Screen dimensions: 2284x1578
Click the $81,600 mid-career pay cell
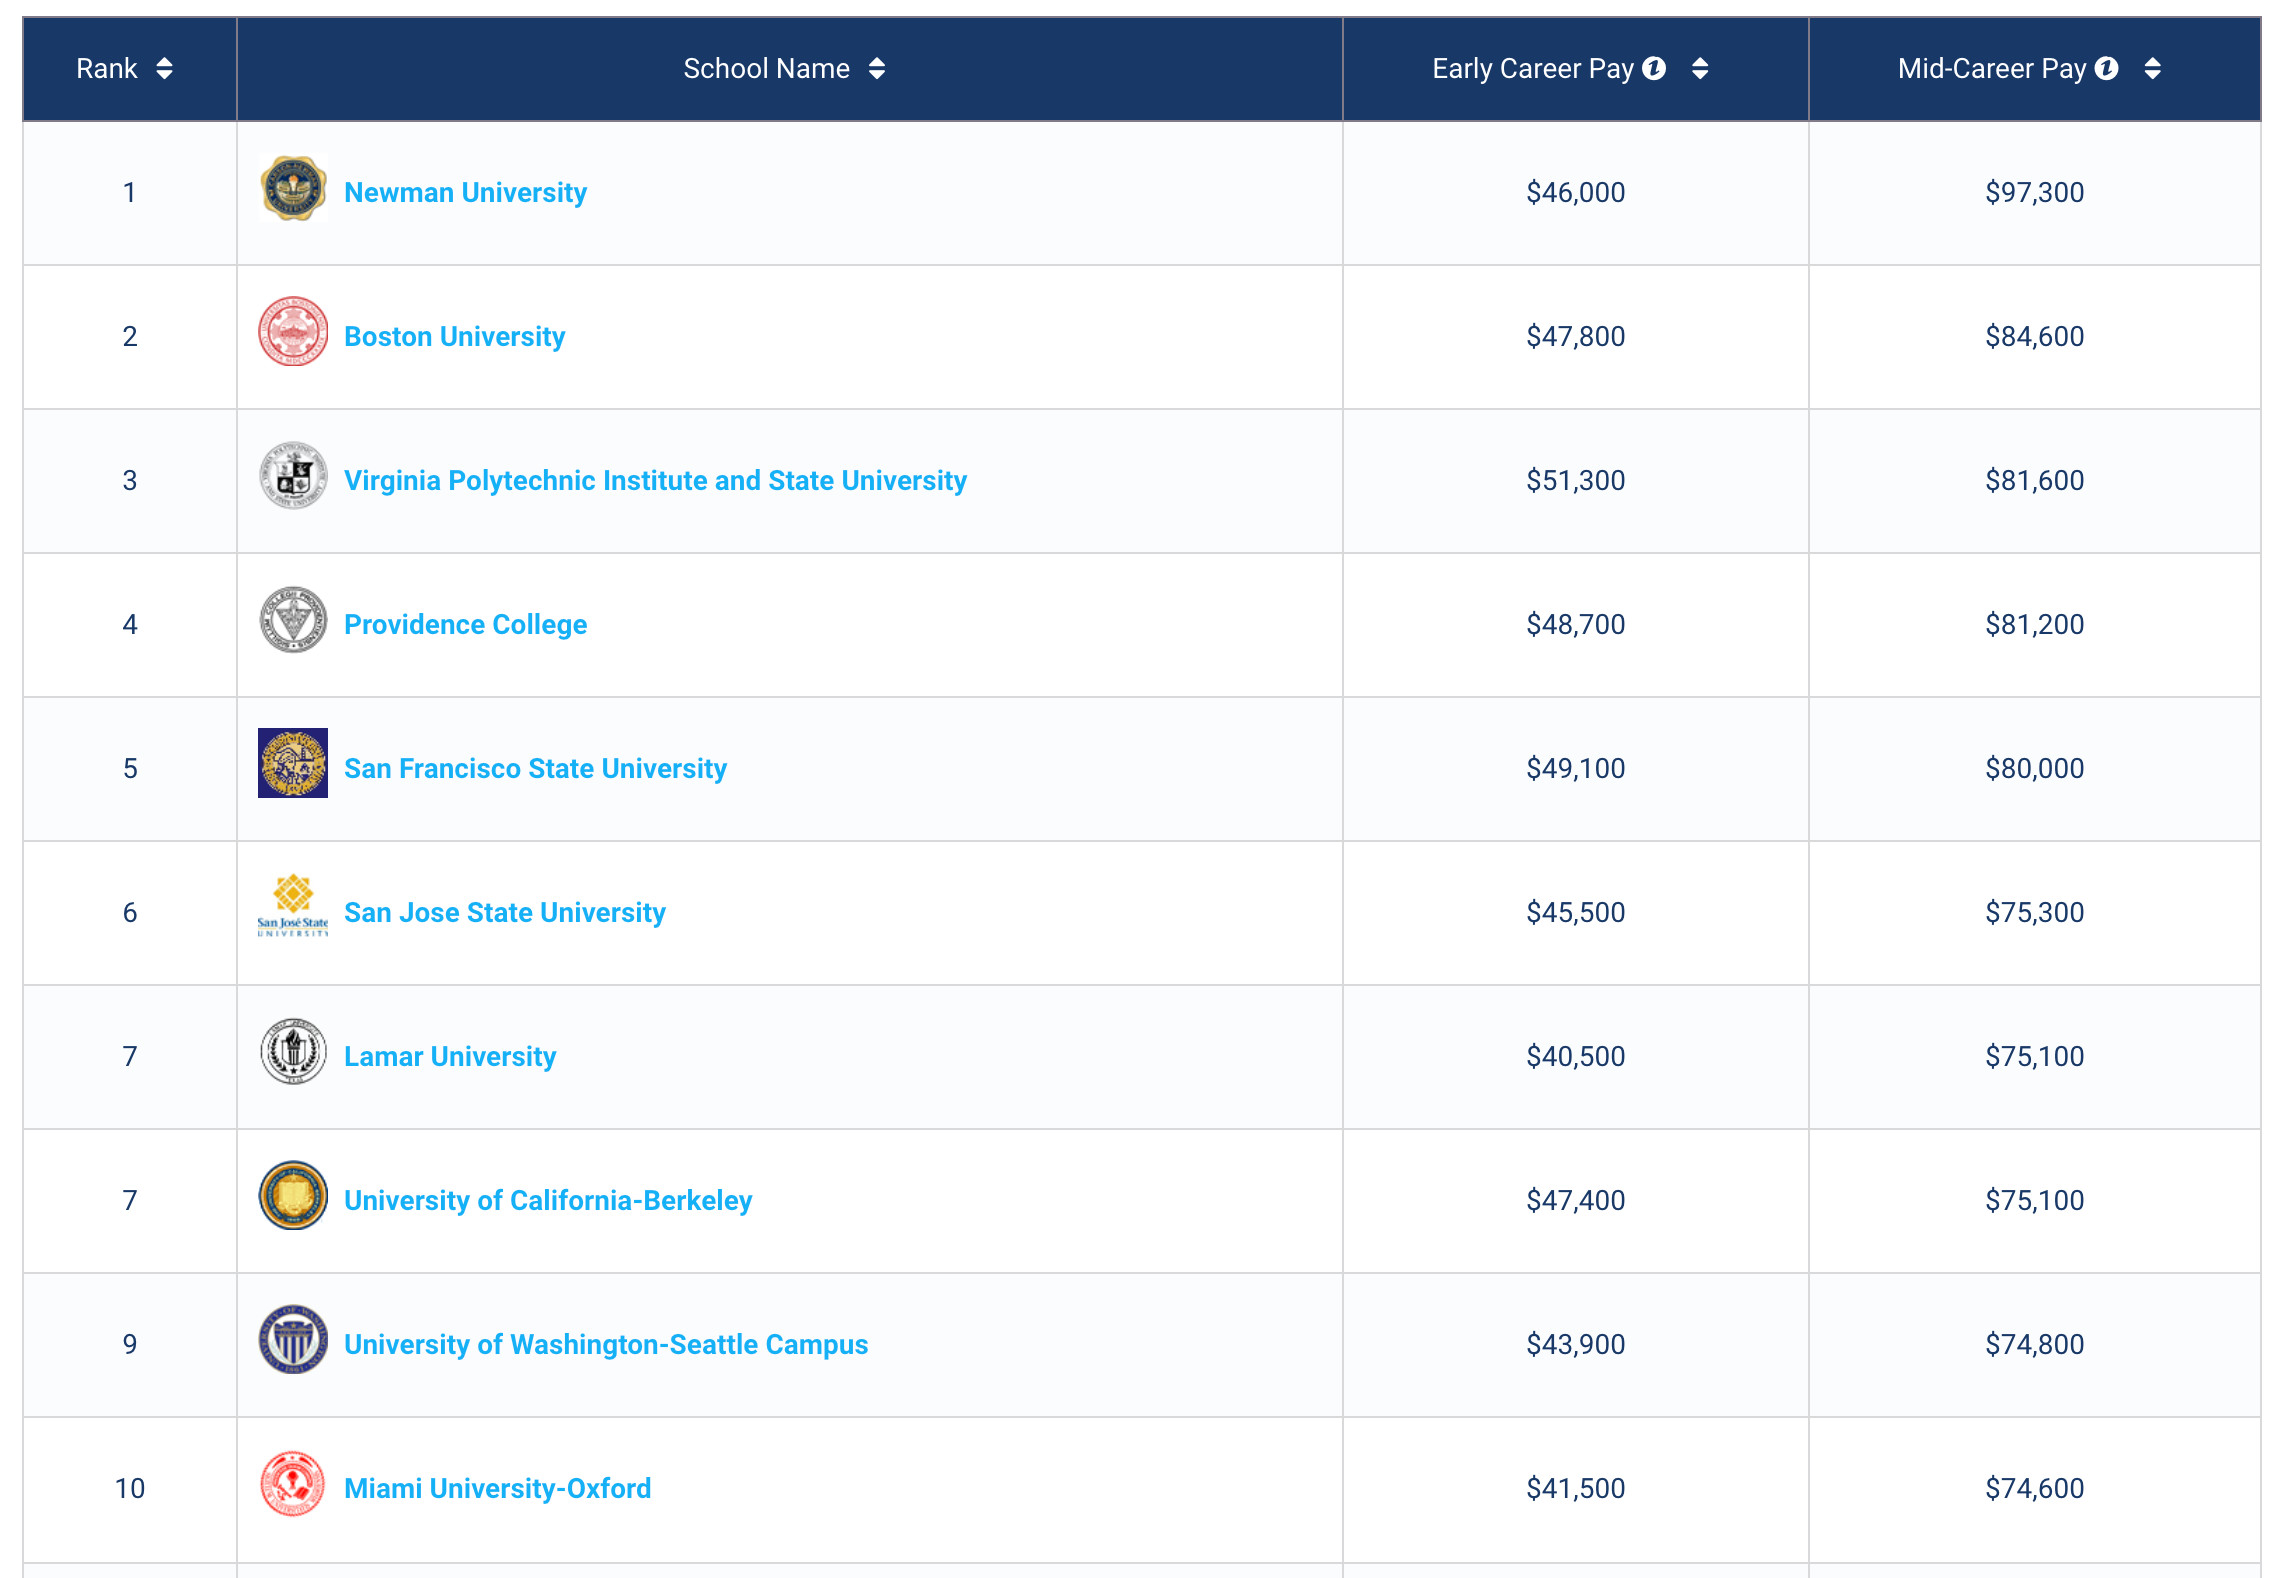[2035, 481]
